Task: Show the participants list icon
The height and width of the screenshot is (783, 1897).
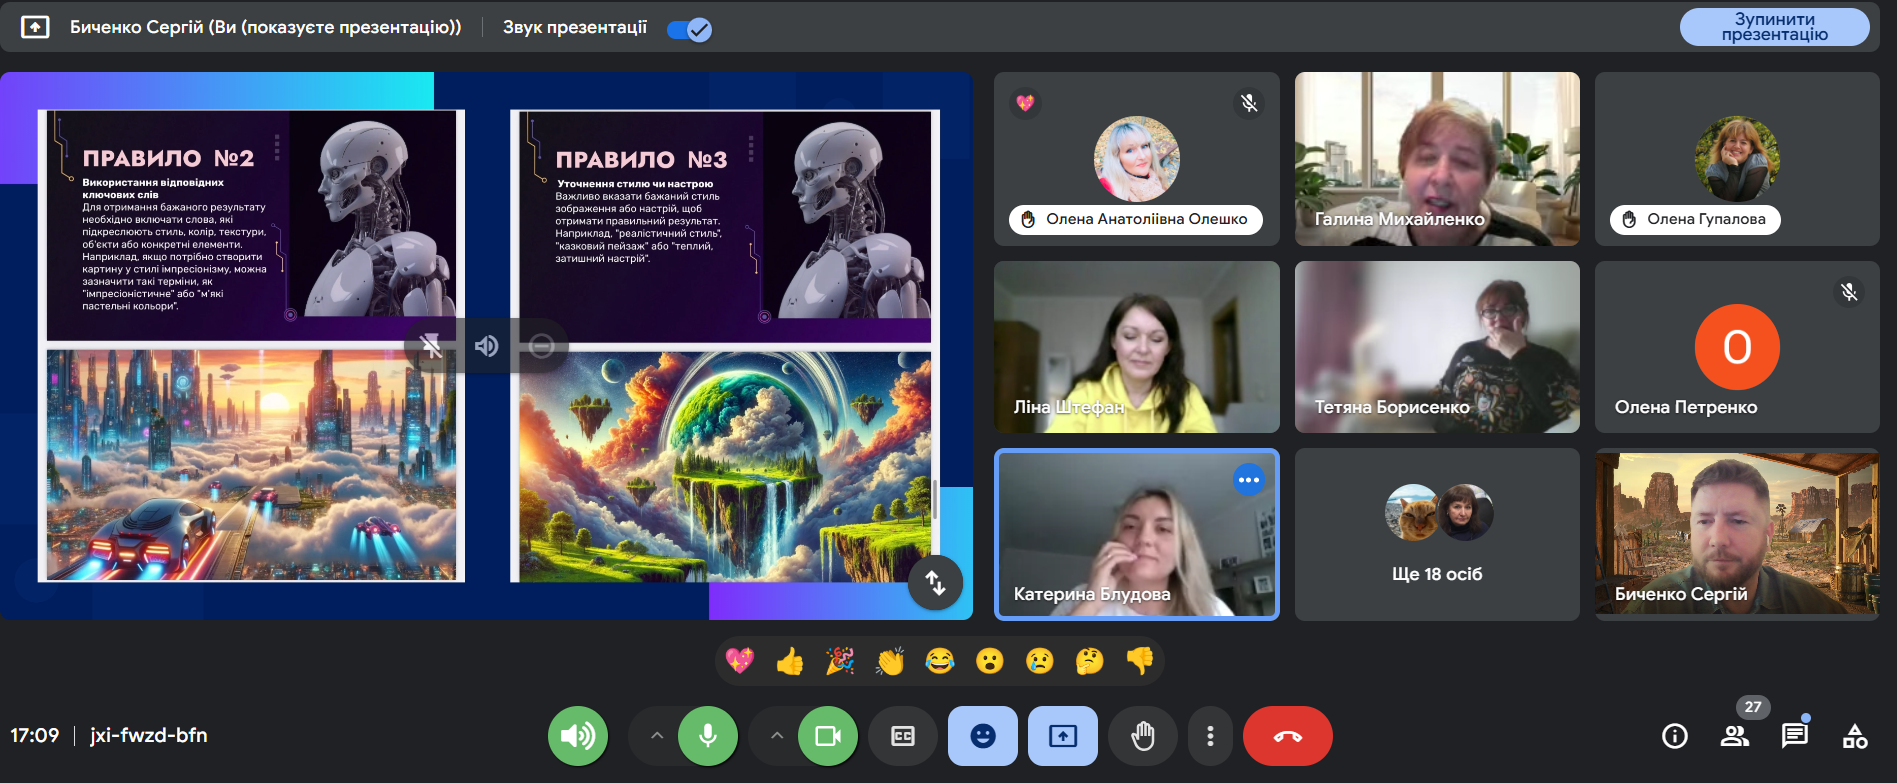Action: tap(1735, 736)
